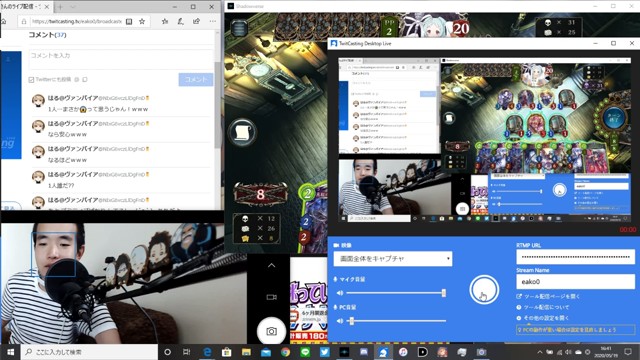Open the tool broadcast page link
This screenshot has height=360, width=640.
coord(548,296)
